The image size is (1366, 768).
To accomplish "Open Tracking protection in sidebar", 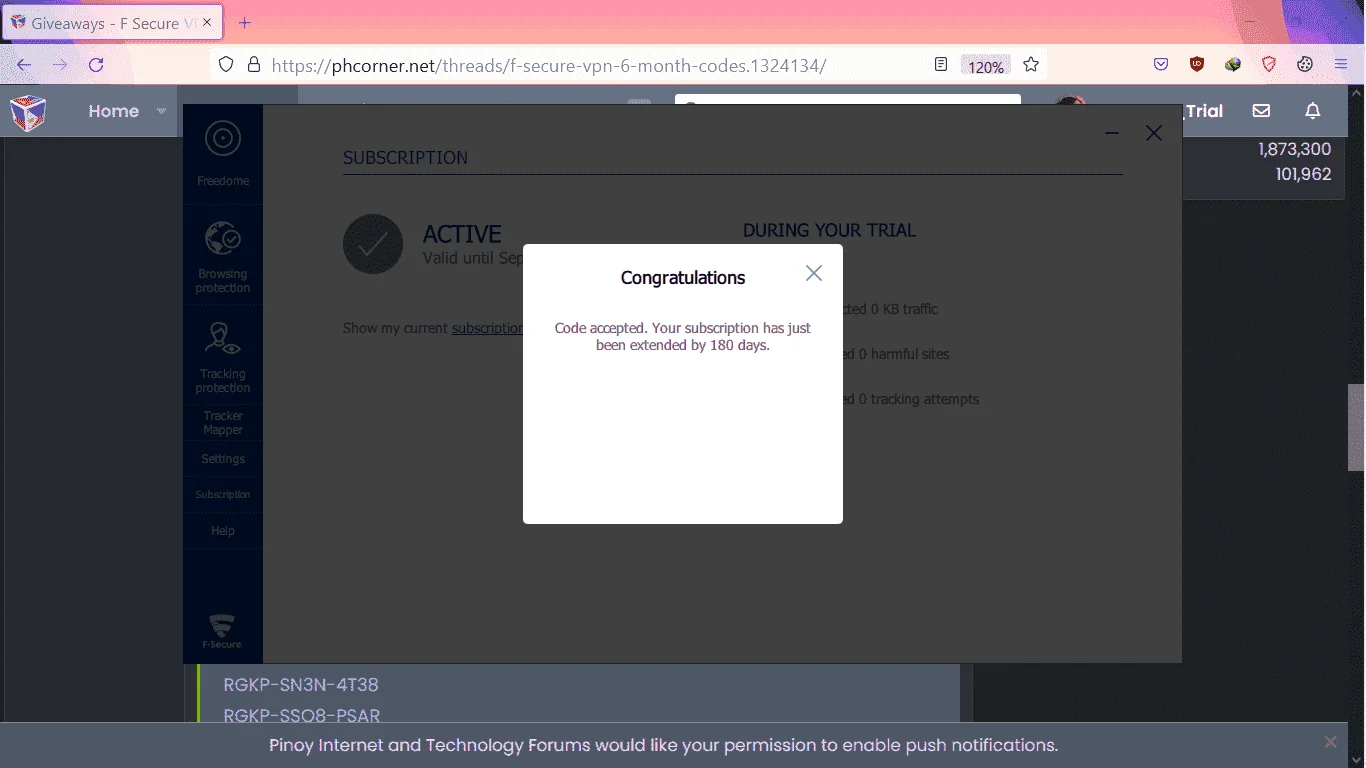I will [223, 357].
